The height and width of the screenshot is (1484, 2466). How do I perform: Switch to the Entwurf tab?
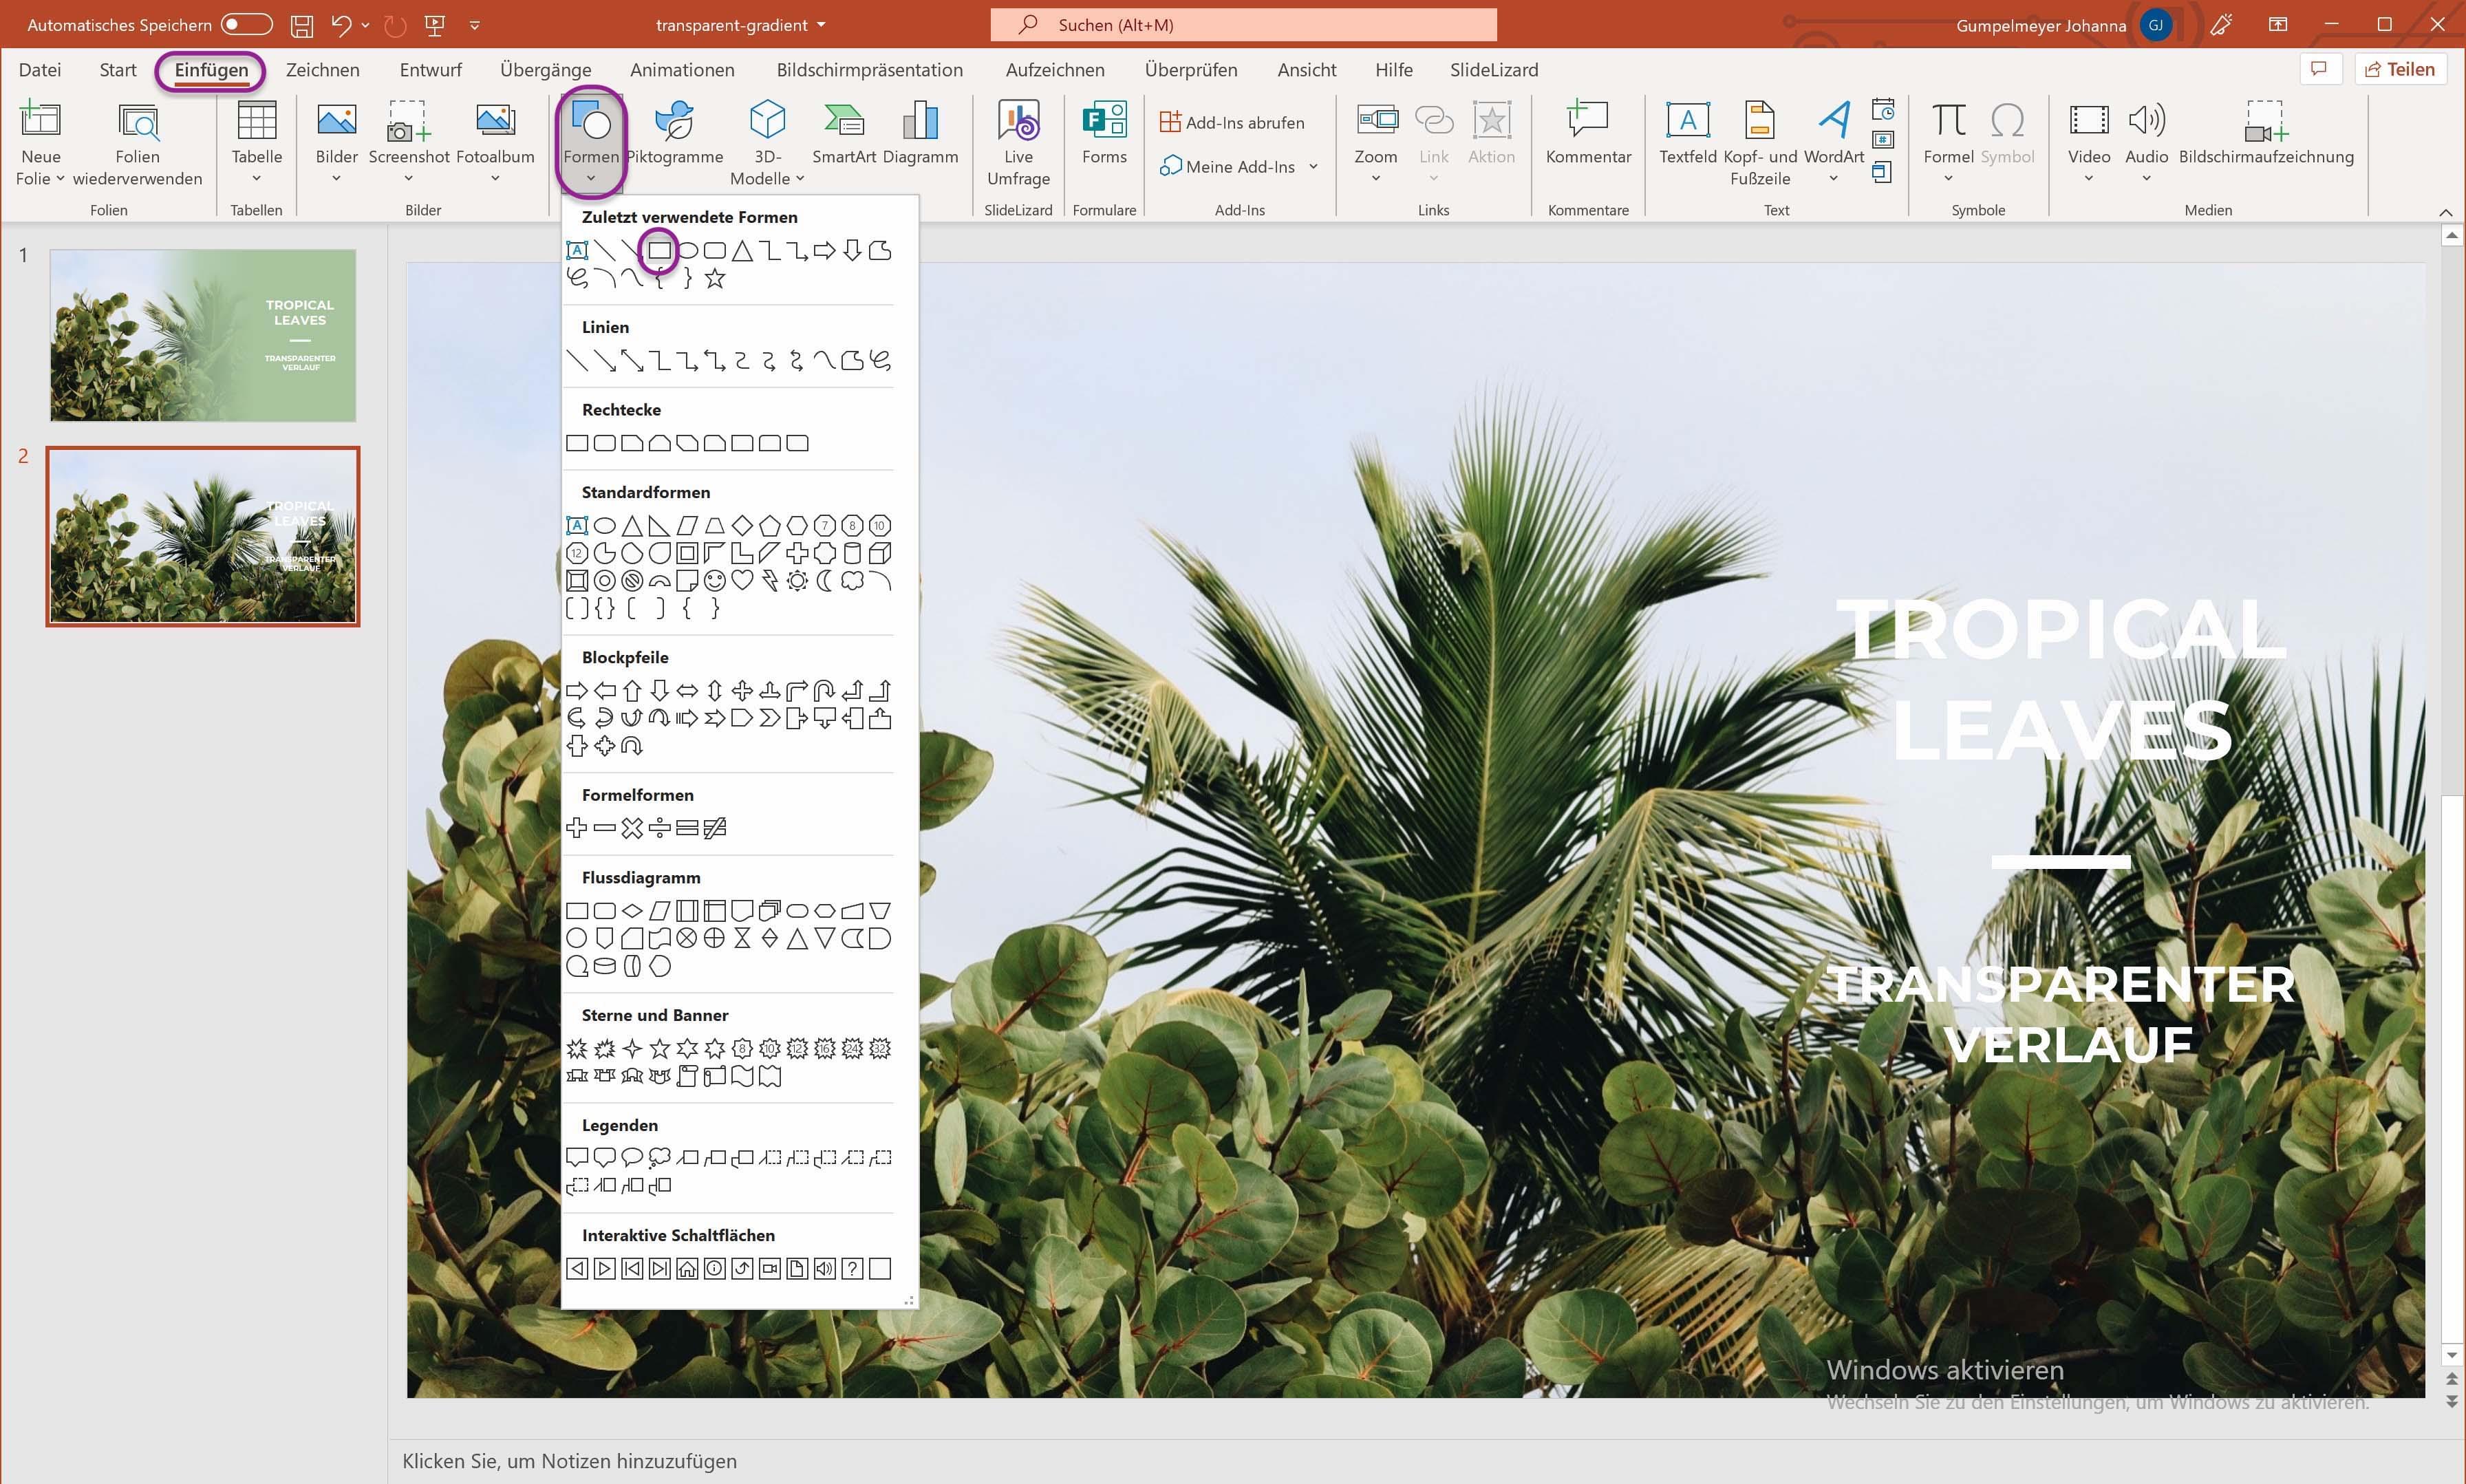click(430, 70)
